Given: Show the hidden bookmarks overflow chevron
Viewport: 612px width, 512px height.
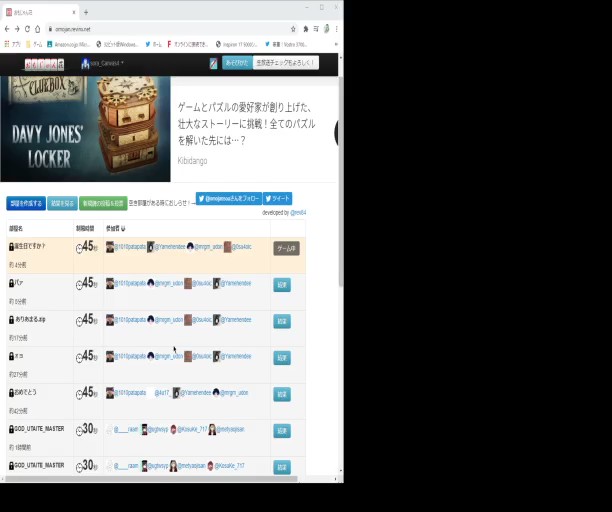Looking at the screenshot, I should 336,44.
